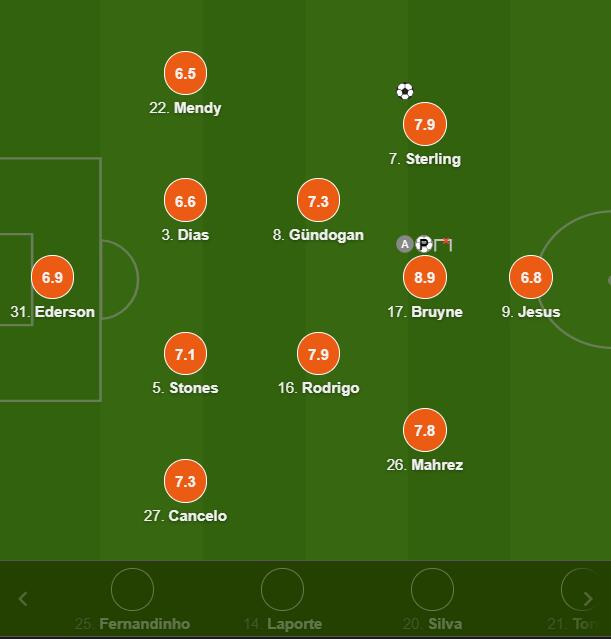The image size is (611, 639).
Task: Click Mendy's 6.5 rating circle
Action: (x=185, y=73)
